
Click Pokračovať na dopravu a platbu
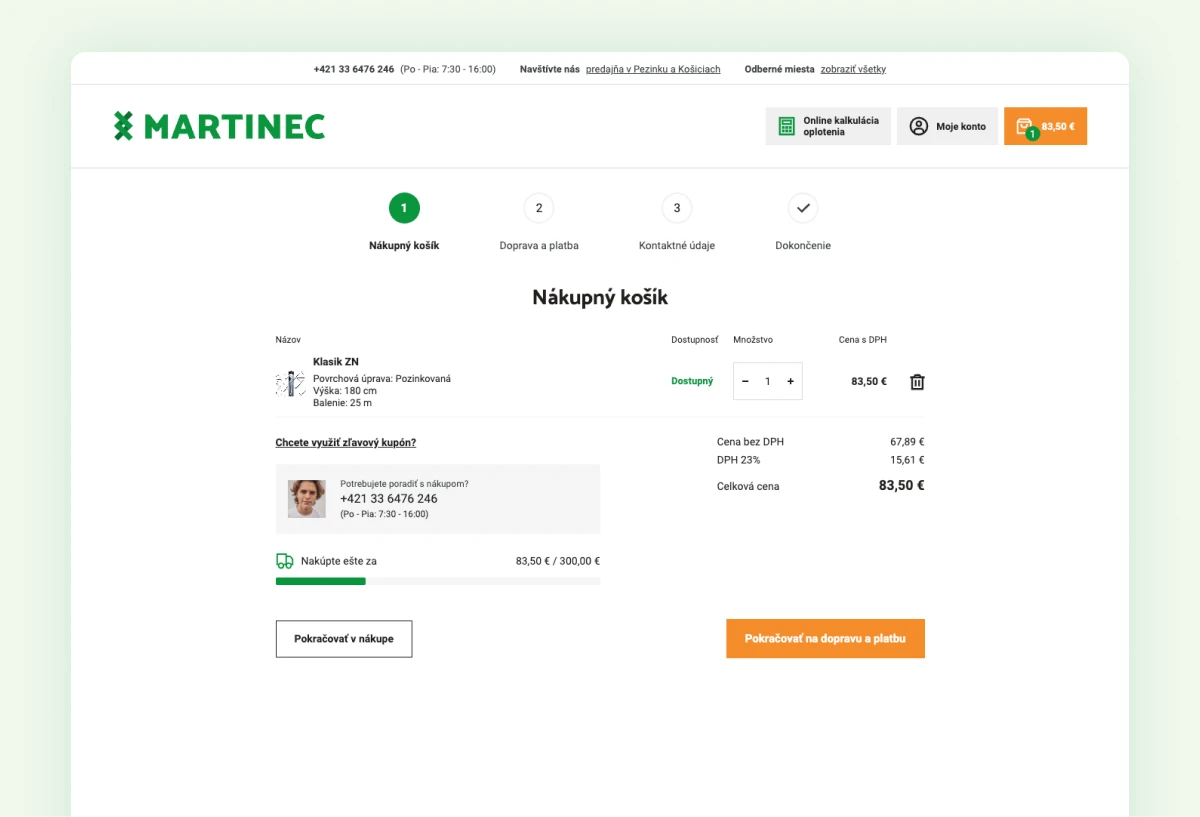(825, 638)
